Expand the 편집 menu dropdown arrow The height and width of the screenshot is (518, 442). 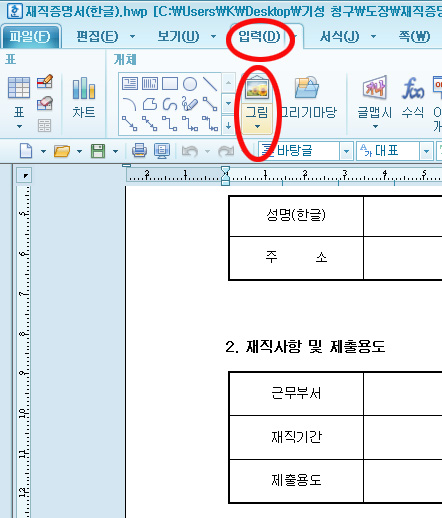[x=132, y=36]
